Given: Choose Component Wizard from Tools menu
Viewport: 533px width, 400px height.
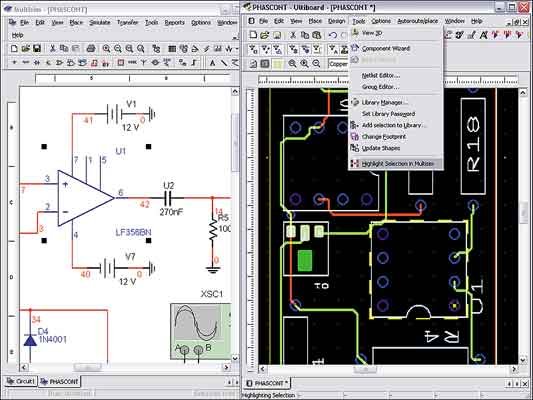Looking at the screenshot, I should tap(396, 48).
